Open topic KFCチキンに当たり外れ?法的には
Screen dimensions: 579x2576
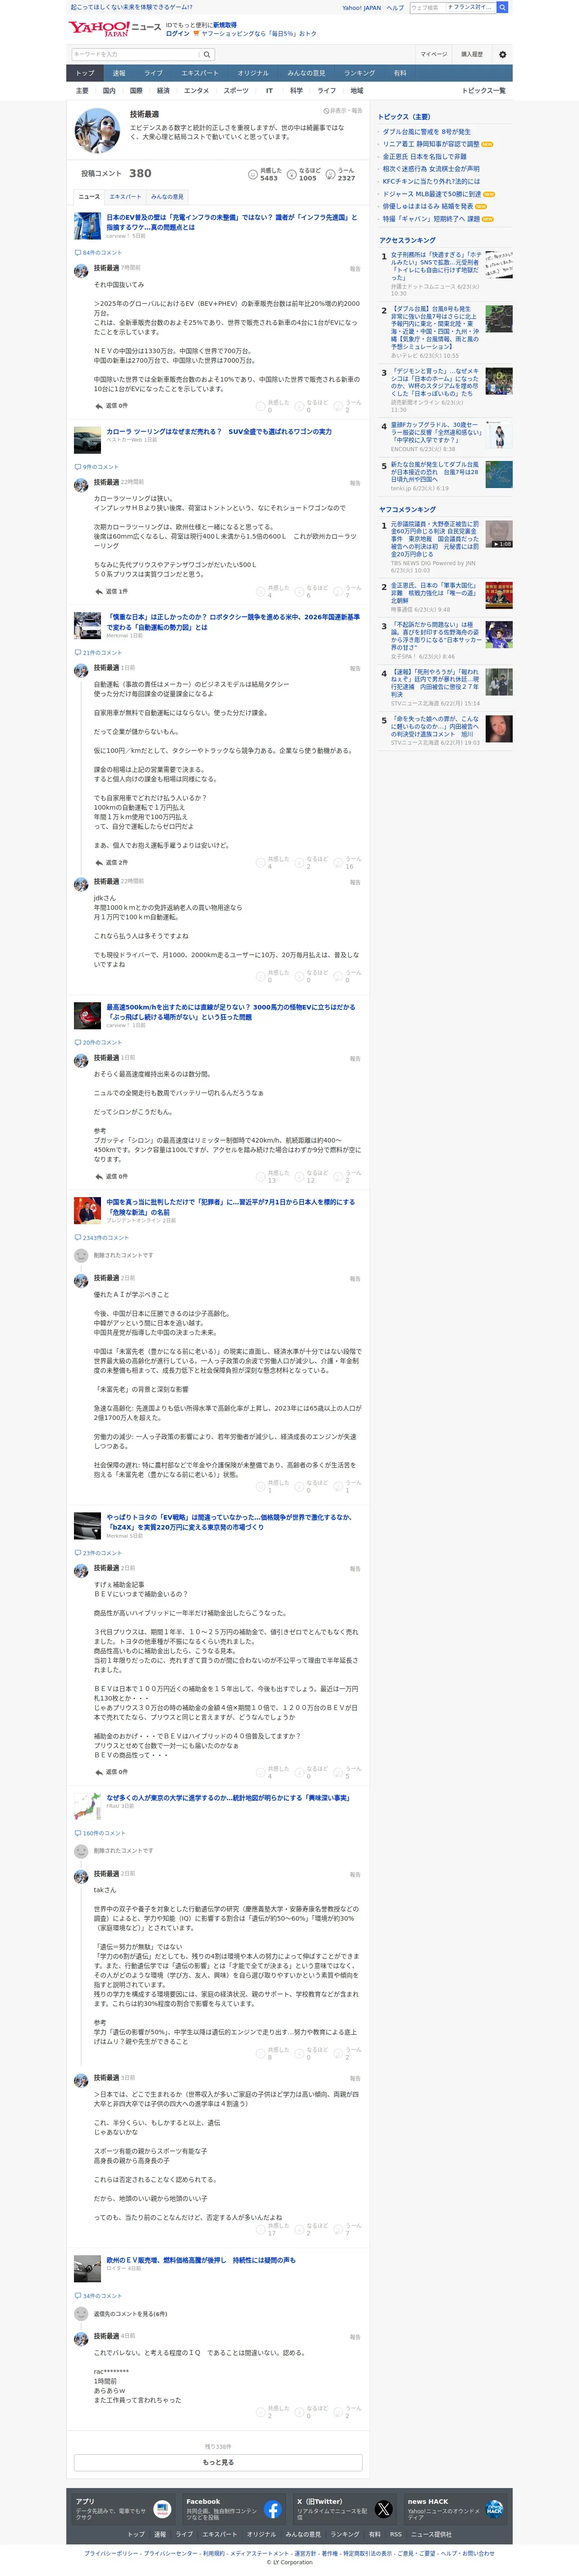pos(431,182)
